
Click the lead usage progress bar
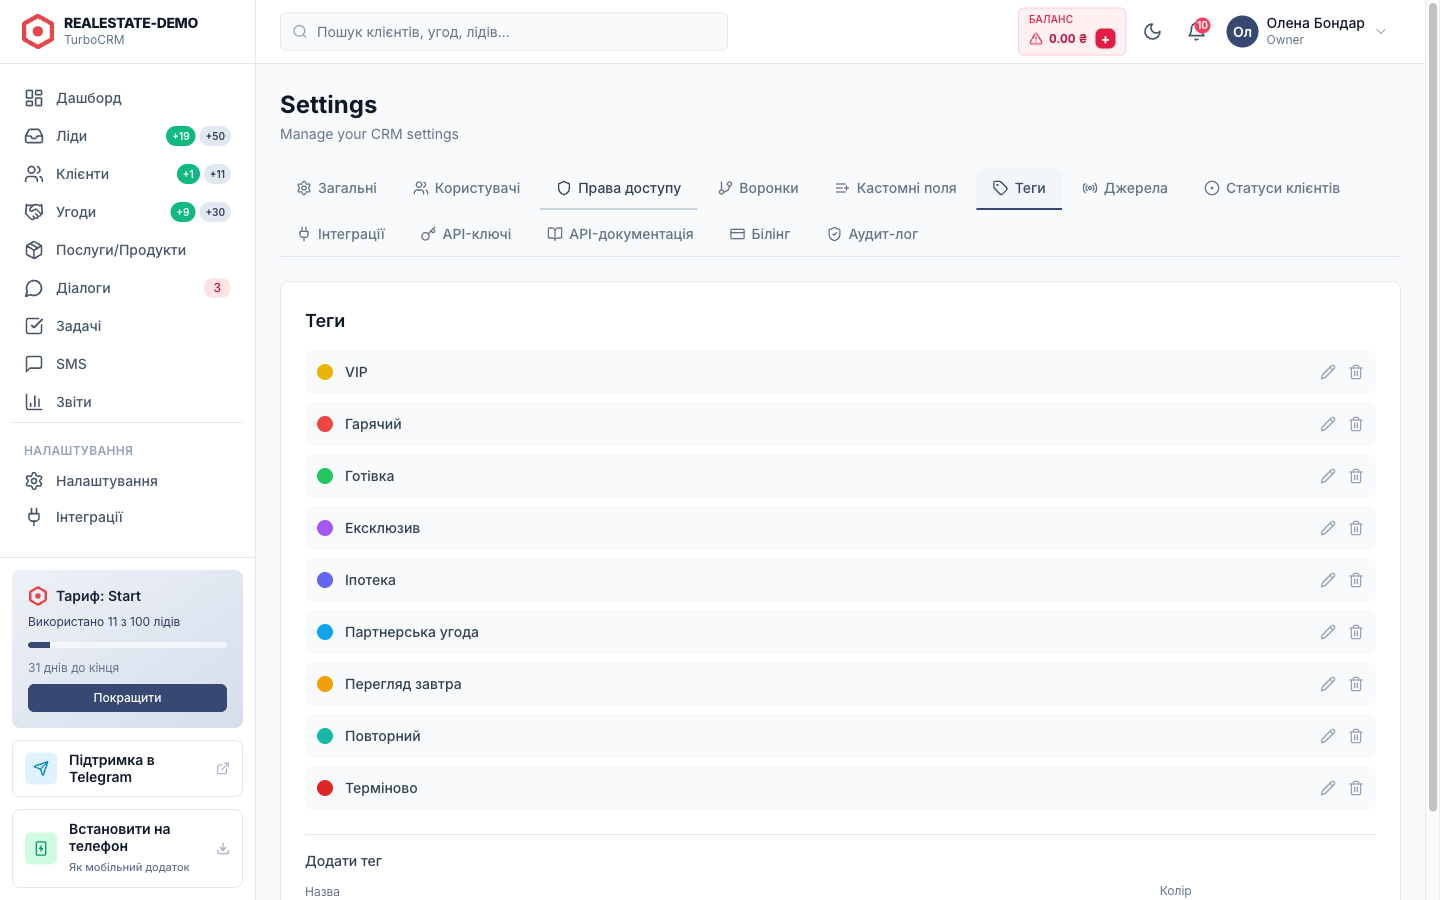127,645
